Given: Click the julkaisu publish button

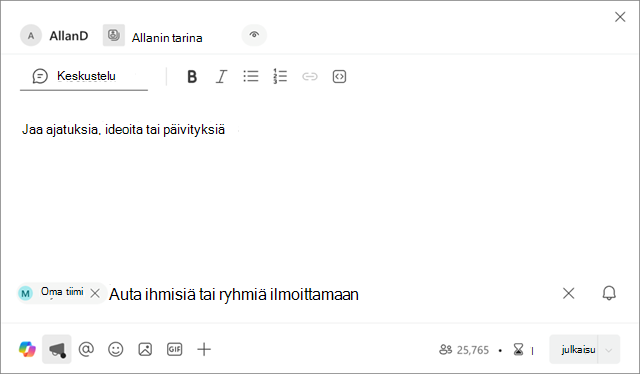Looking at the screenshot, I should pyautogui.click(x=574, y=350).
